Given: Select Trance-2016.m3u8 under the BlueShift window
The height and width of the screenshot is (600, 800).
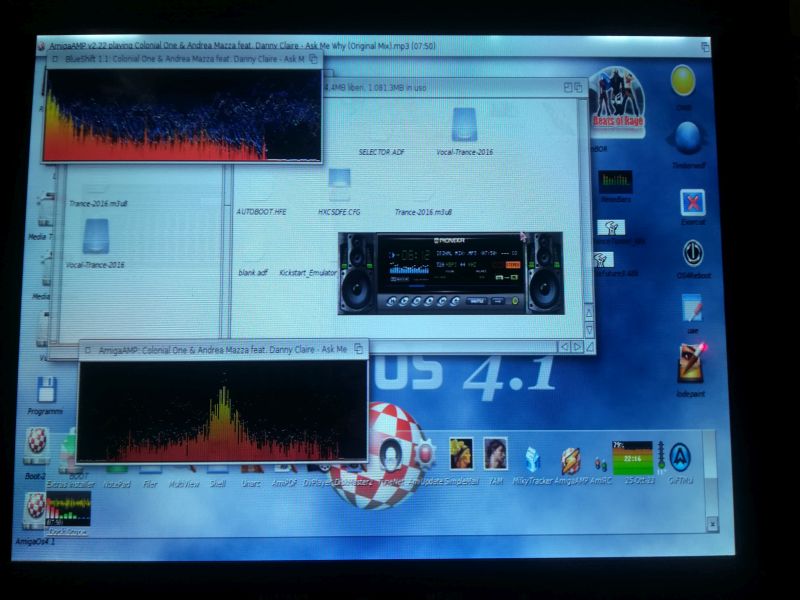Looking at the screenshot, I should [98, 204].
